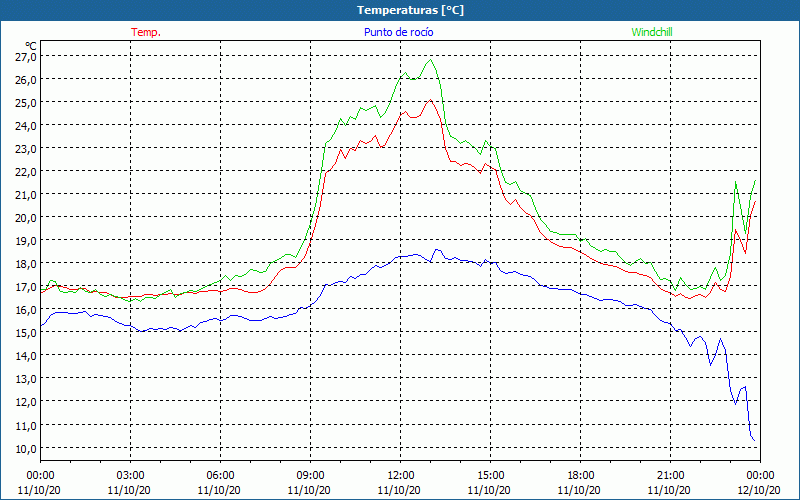This screenshot has height=500, width=800.
Task: Click the 24,0 y-axis value
Action: click(26, 126)
